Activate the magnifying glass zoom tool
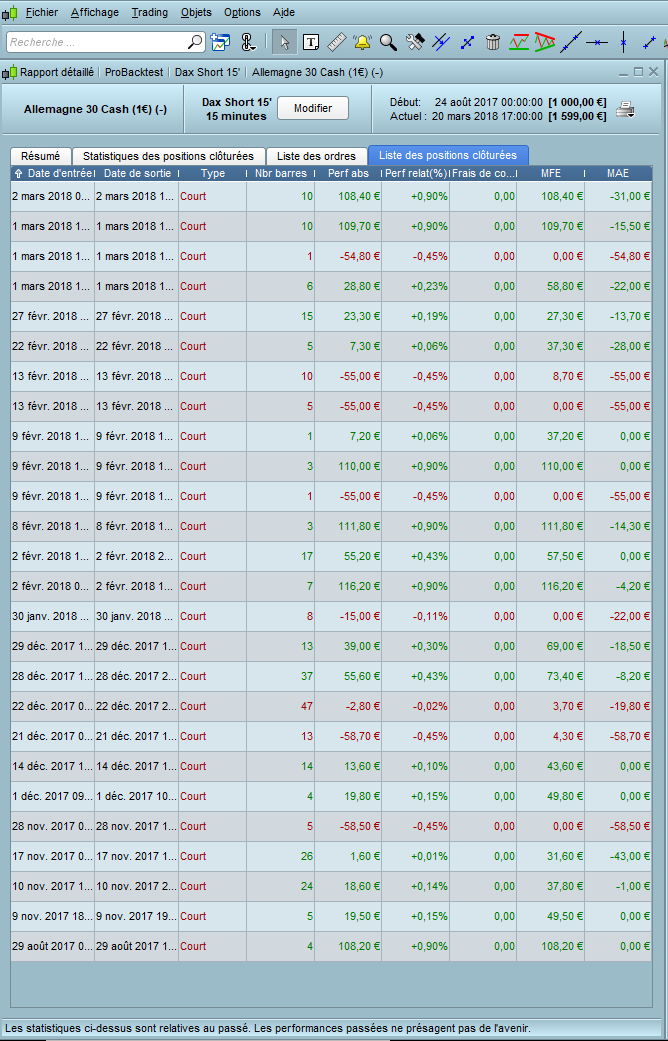This screenshot has width=668, height=1041. tap(388, 42)
